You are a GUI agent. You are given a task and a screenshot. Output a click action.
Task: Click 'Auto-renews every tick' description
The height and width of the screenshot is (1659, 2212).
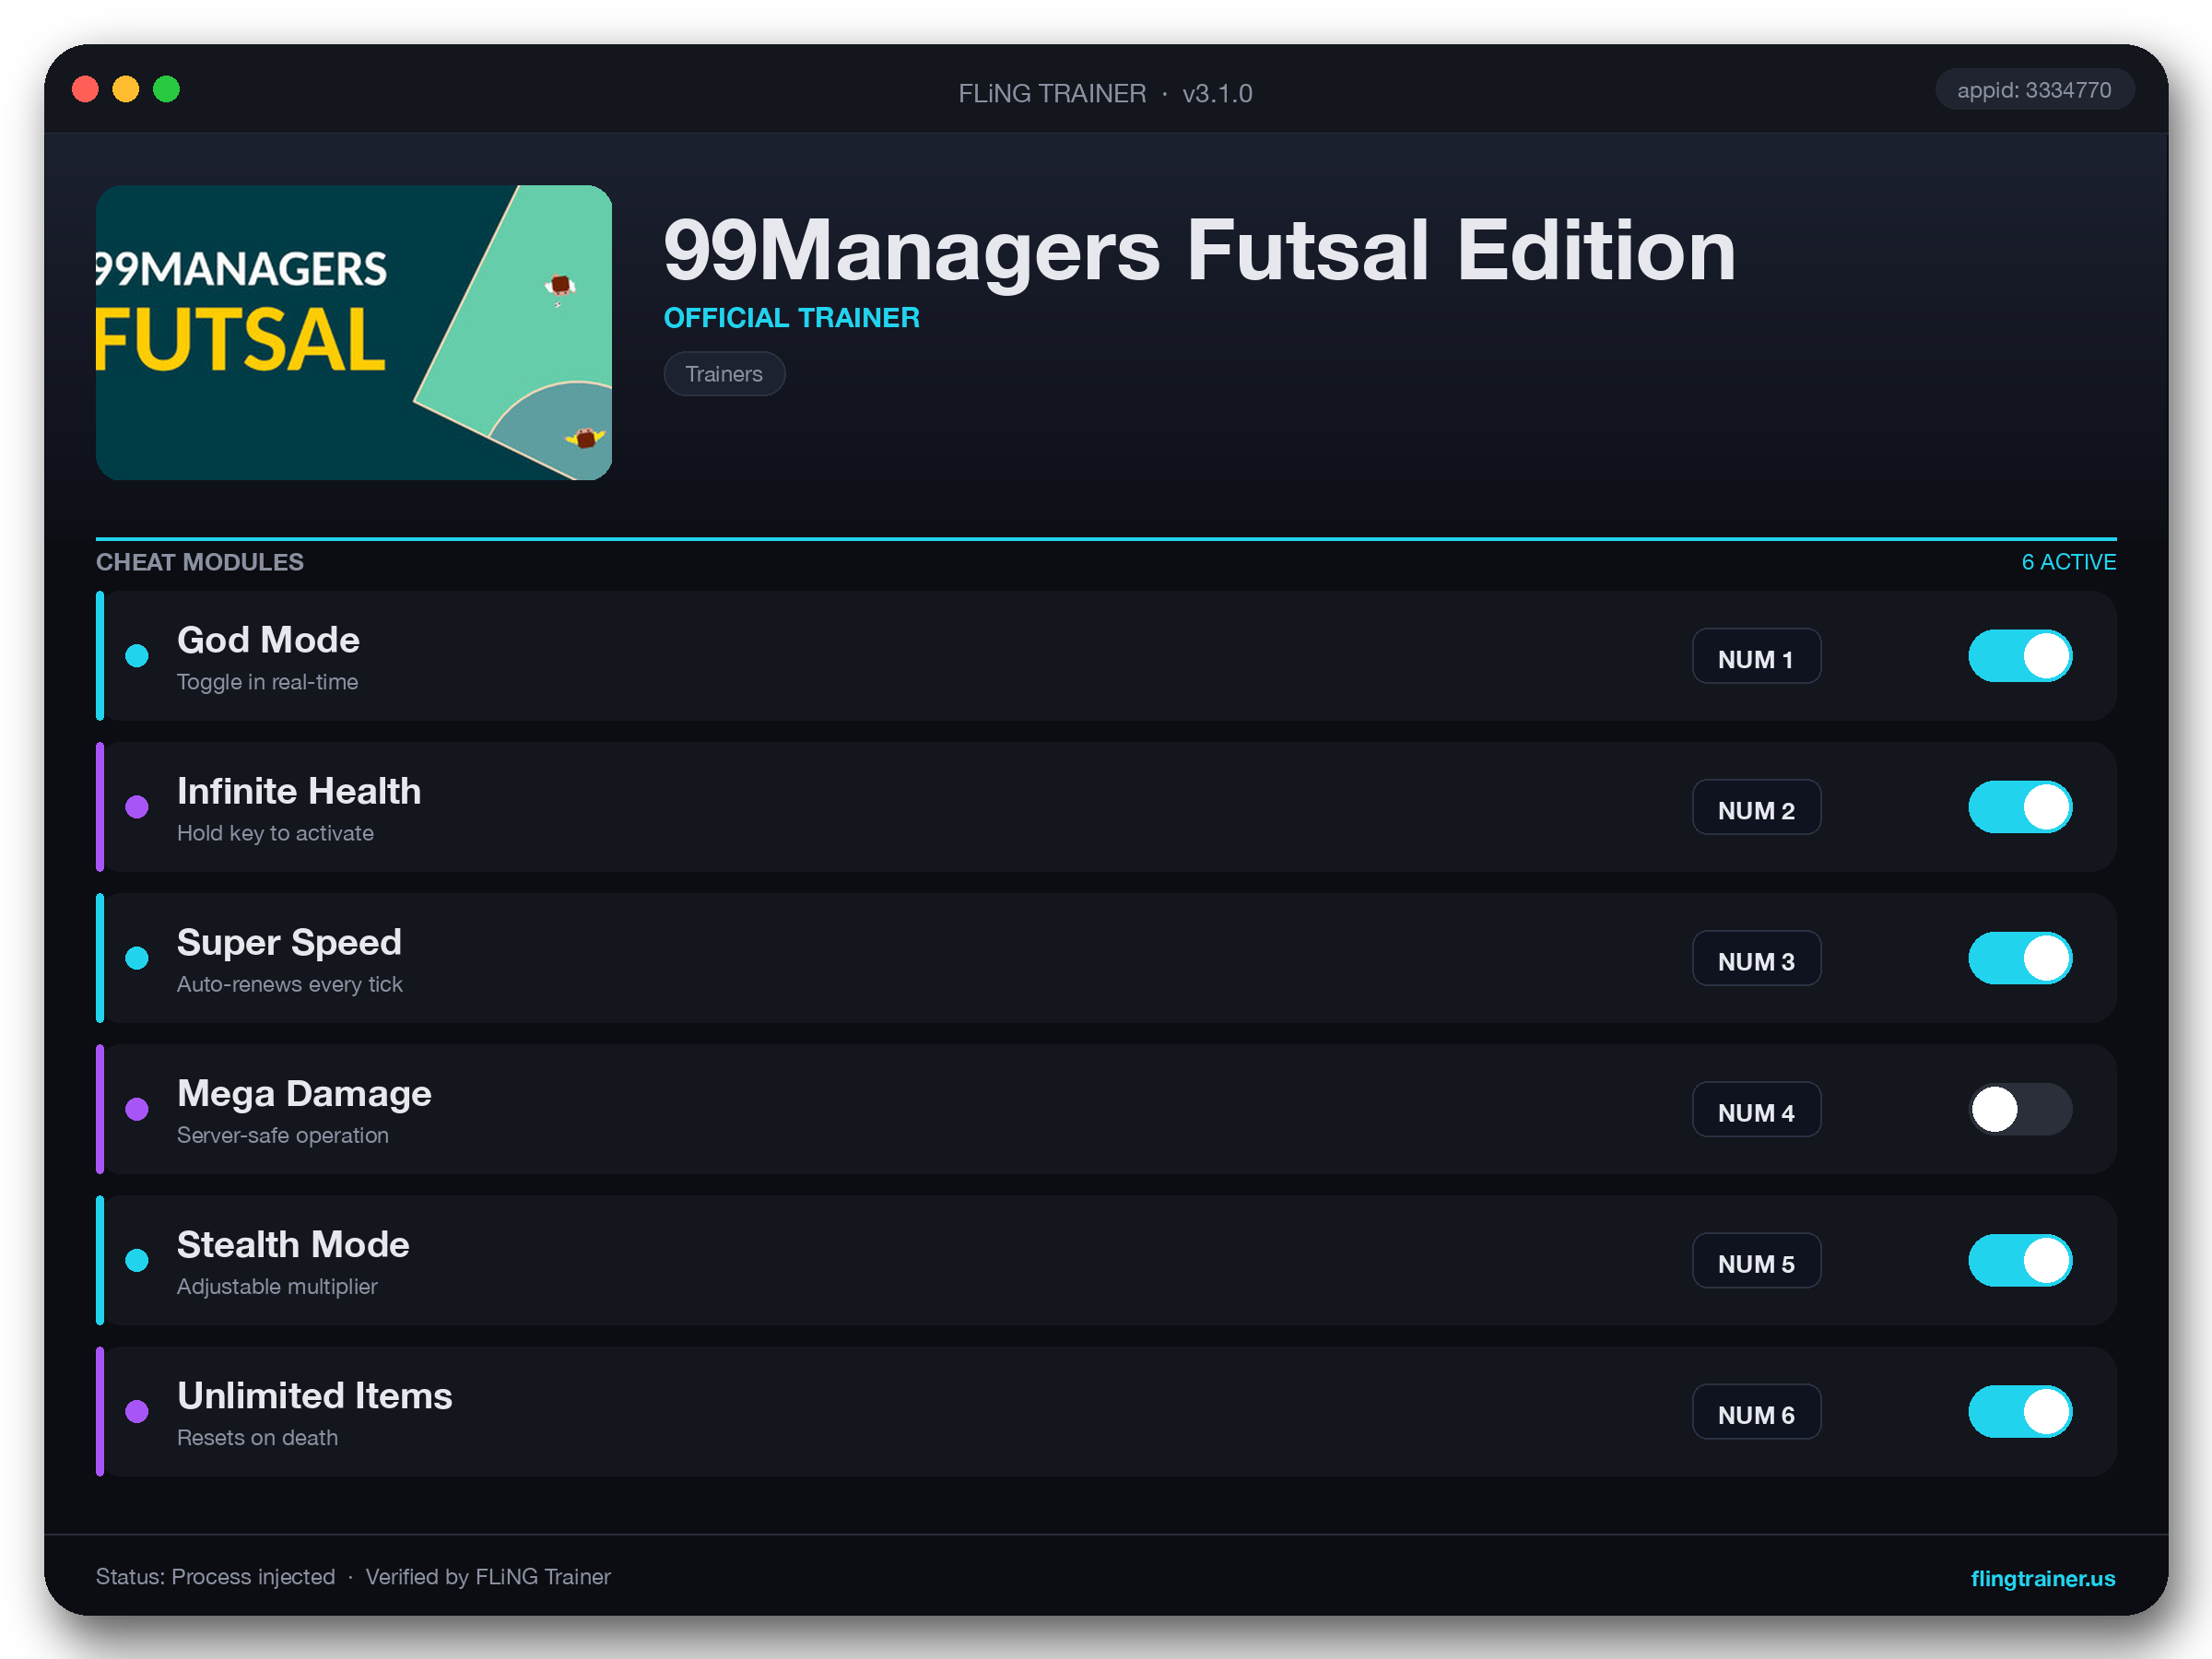click(x=290, y=984)
